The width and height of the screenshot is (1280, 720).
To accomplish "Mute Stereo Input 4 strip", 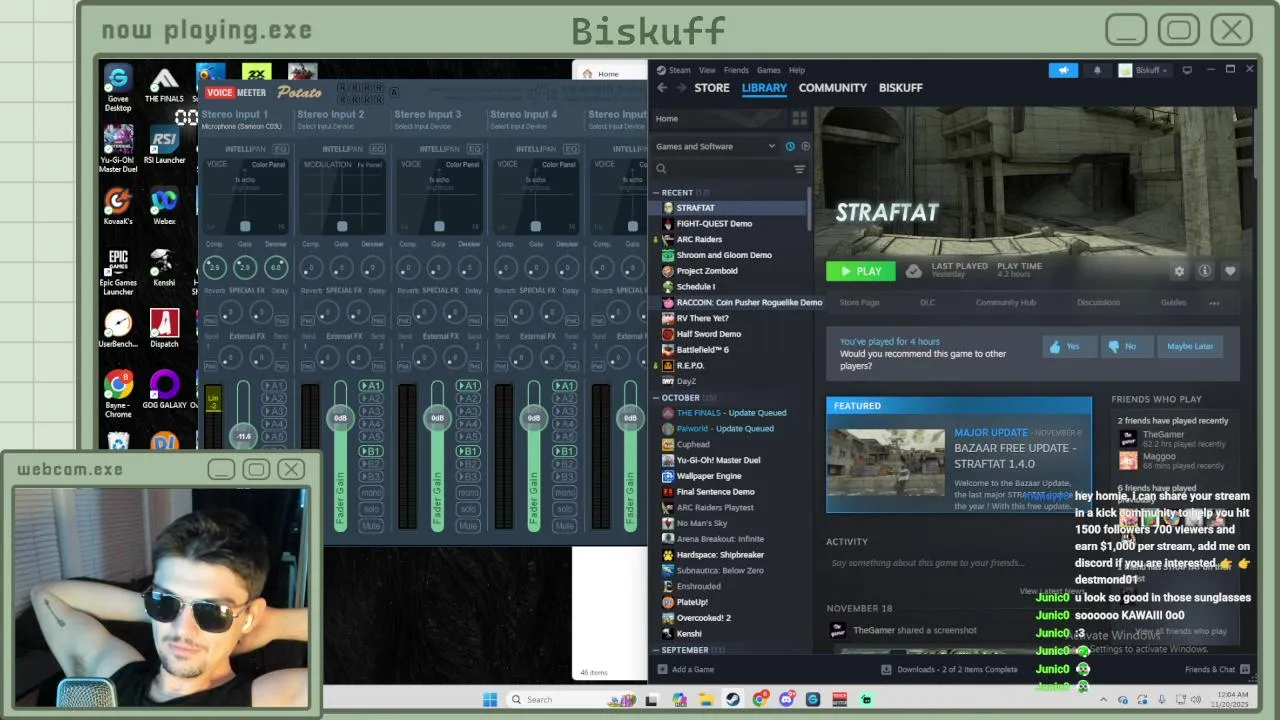I will tap(565, 525).
